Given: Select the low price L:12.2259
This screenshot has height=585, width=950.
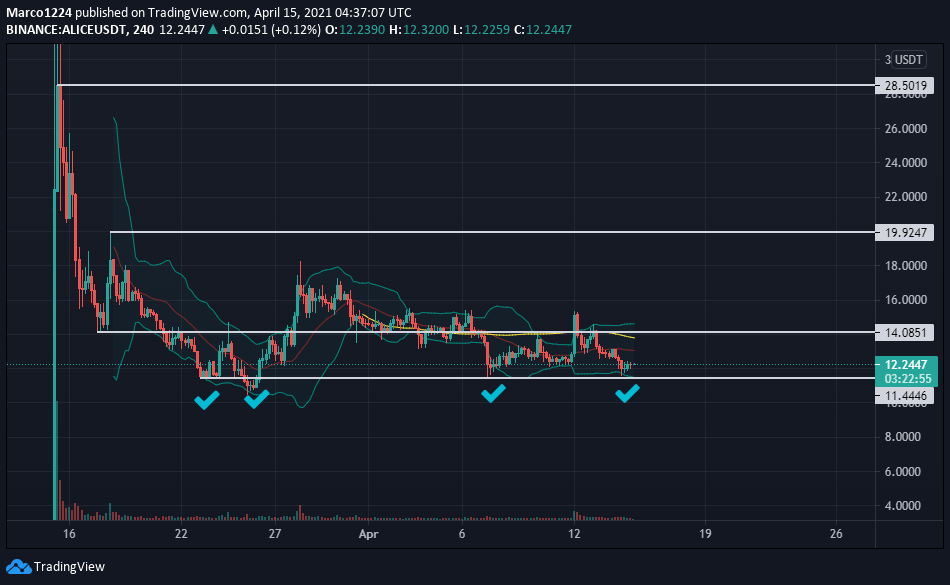Looking at the screenshot, I should (481, 29).
